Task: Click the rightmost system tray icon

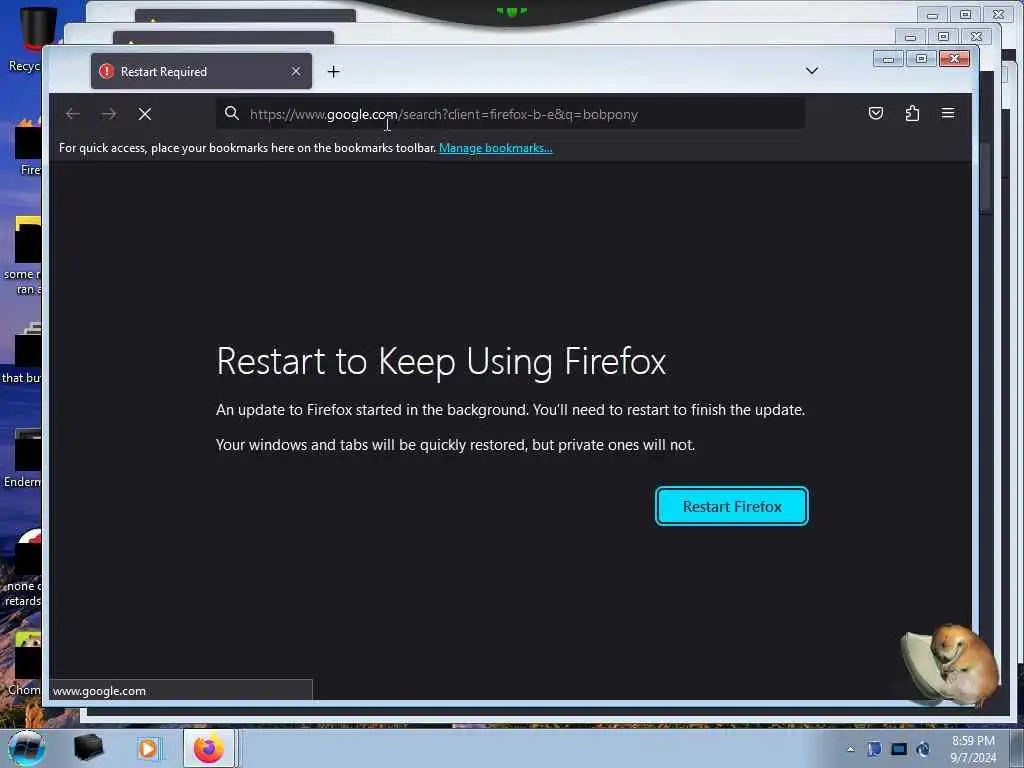Action: [923, 749]
